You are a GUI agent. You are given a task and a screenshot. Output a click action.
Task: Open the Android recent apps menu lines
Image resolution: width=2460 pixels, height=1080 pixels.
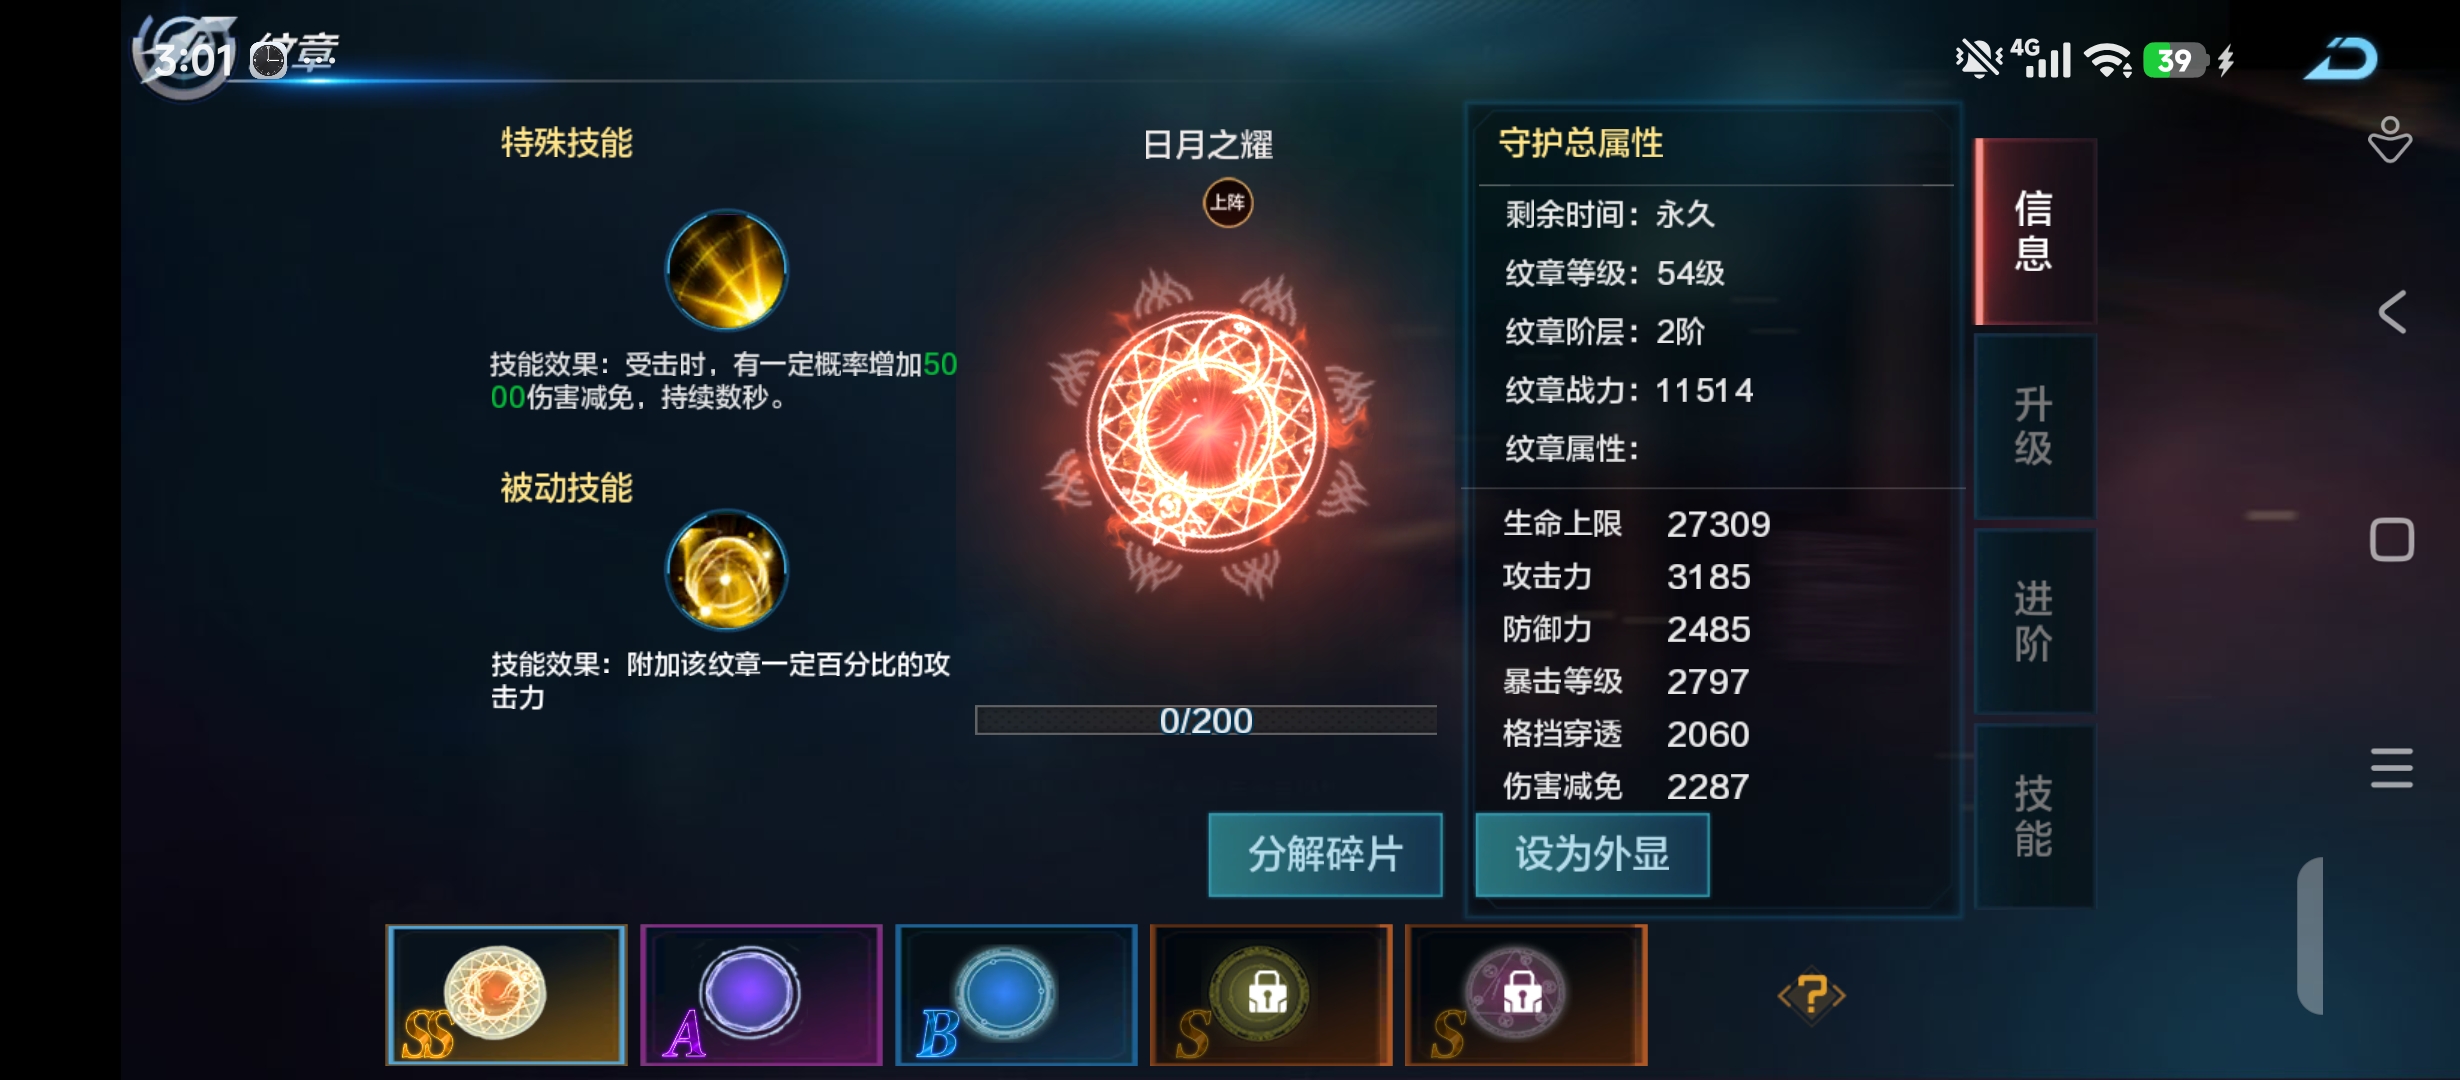[2391, 768]
